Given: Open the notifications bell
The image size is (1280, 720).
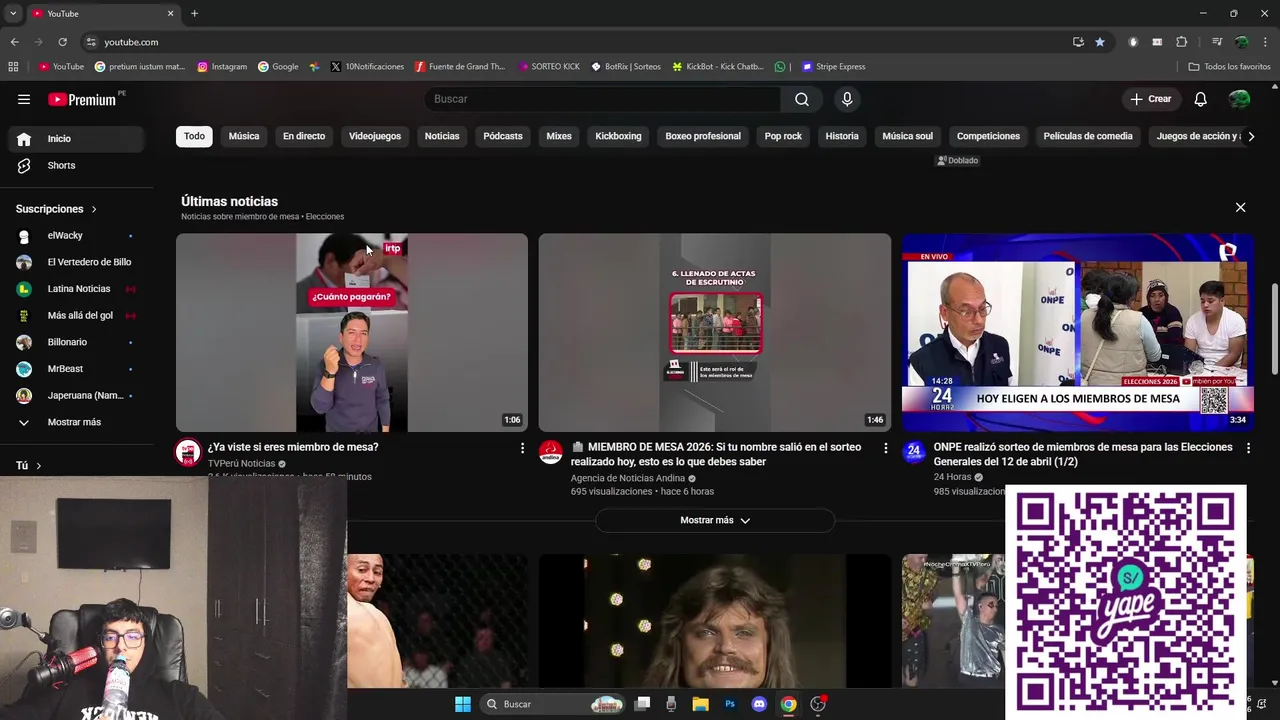Looking at the screenshot, I should (x=1201, y=99).
